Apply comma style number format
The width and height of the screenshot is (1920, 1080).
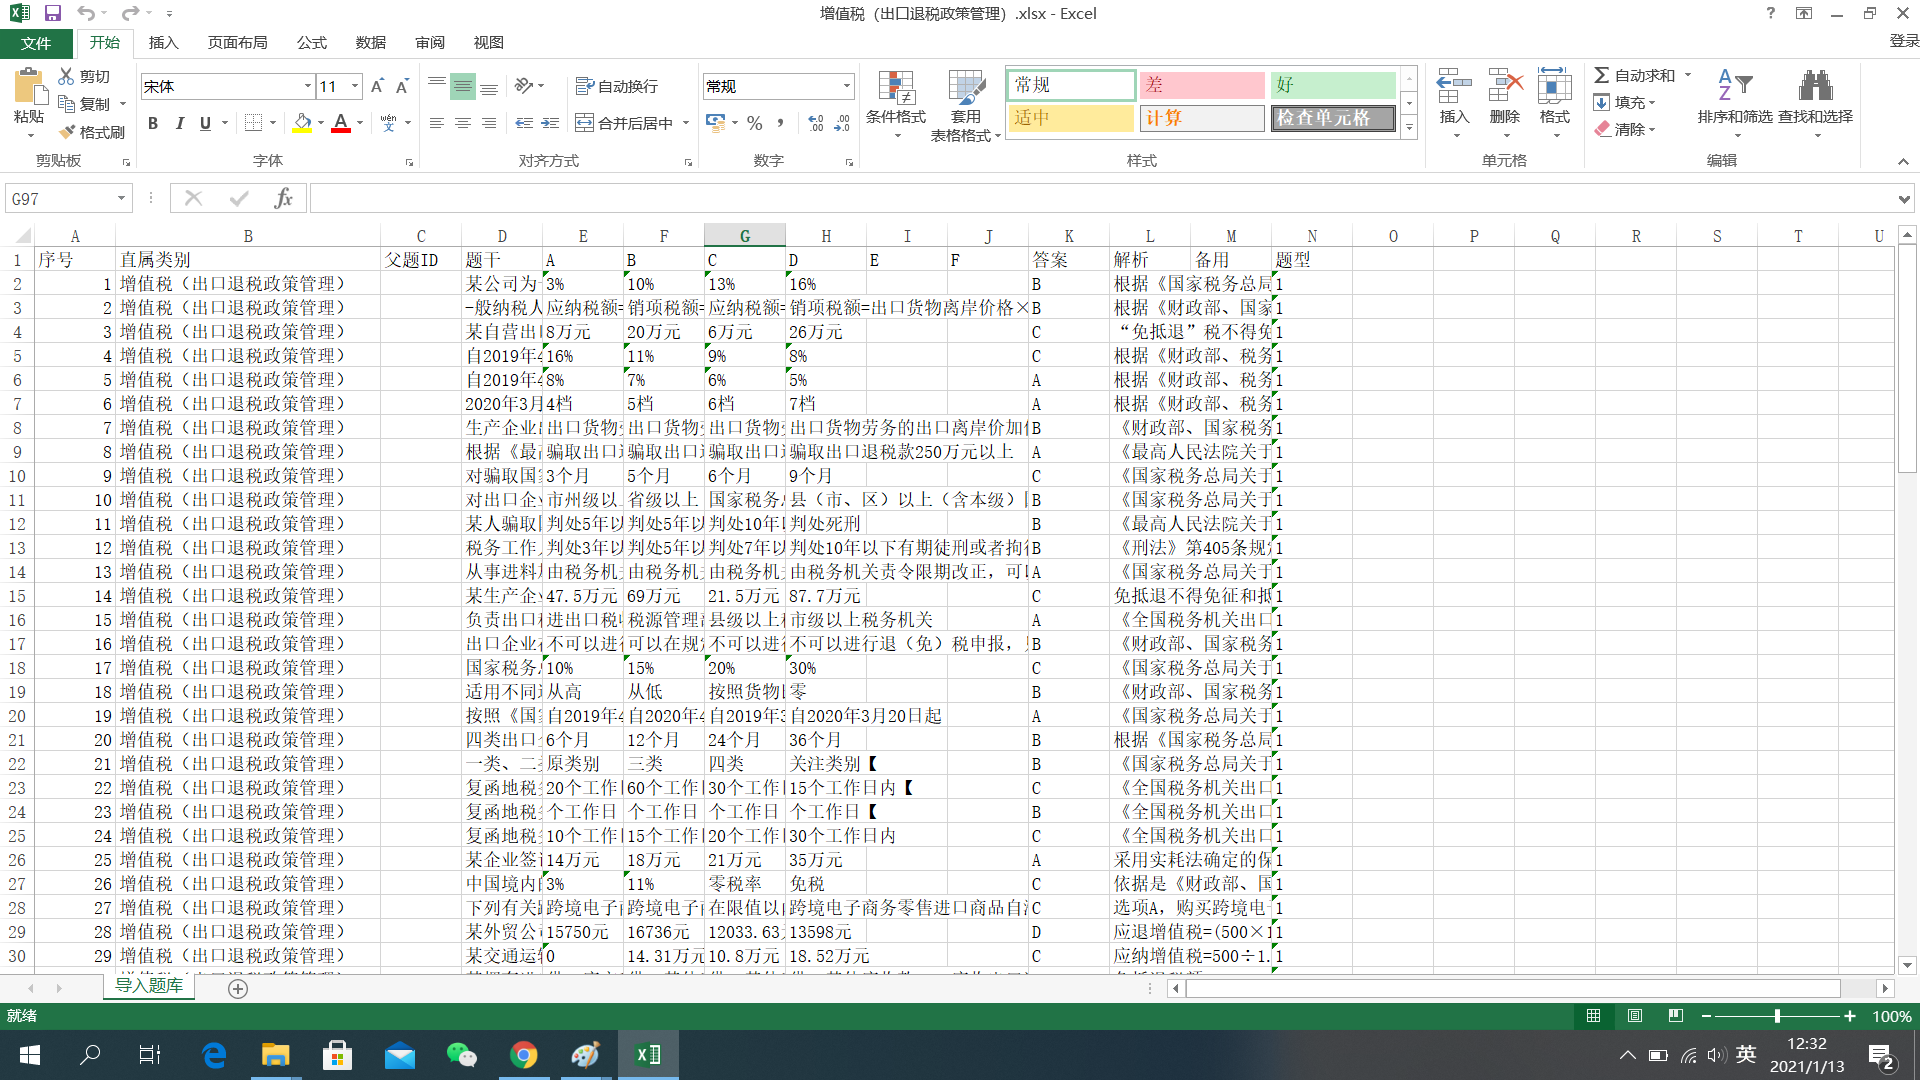point(780,123)
